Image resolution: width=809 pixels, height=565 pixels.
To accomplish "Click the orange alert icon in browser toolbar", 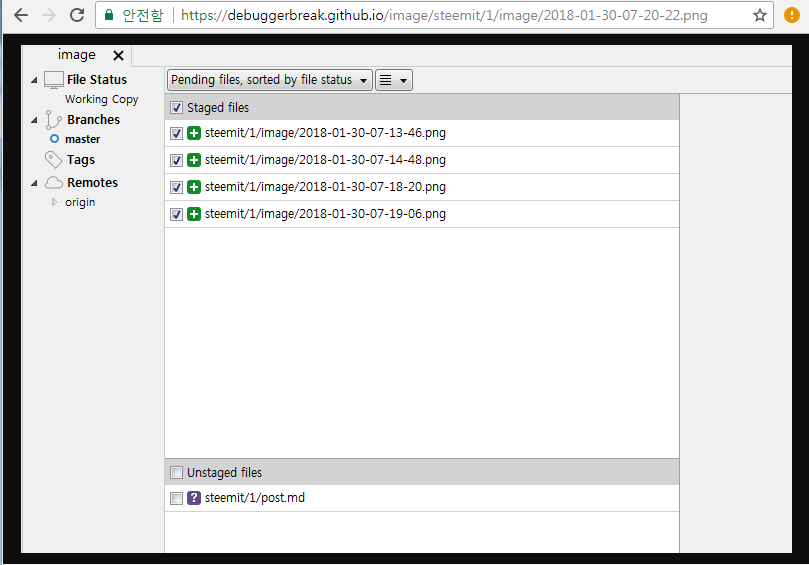I will pyautogui.click(x=792, y=15).
